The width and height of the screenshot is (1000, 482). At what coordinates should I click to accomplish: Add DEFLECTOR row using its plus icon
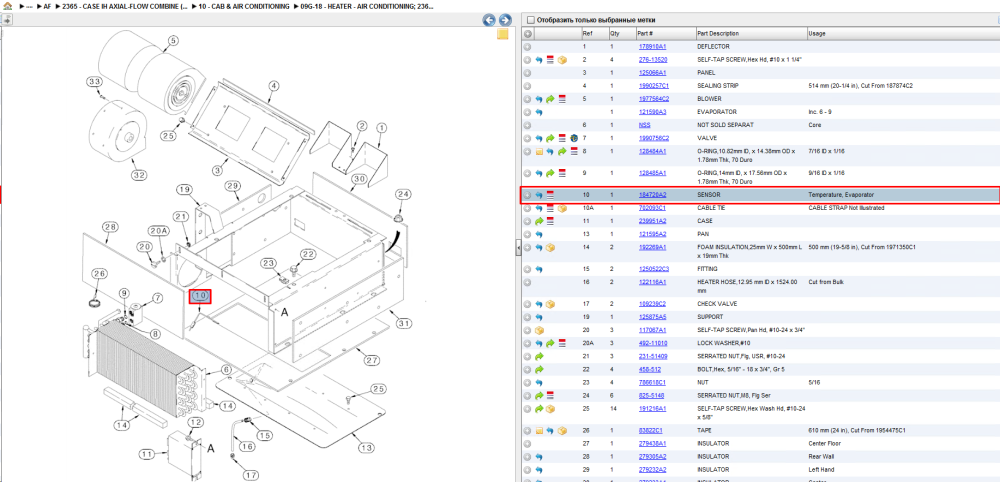click(527, 47)
